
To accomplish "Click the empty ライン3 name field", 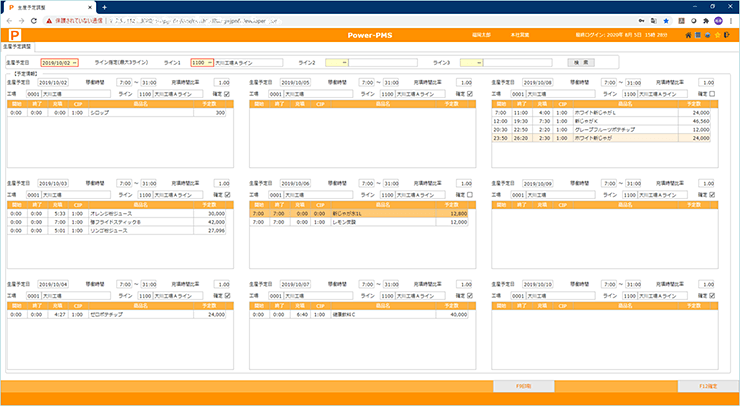I will click(518, 63).
